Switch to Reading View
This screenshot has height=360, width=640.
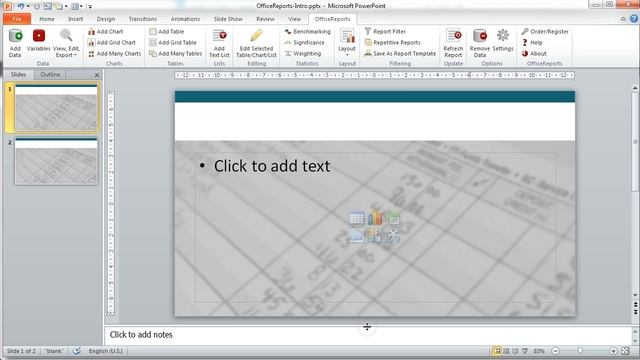tap(515, 351)
